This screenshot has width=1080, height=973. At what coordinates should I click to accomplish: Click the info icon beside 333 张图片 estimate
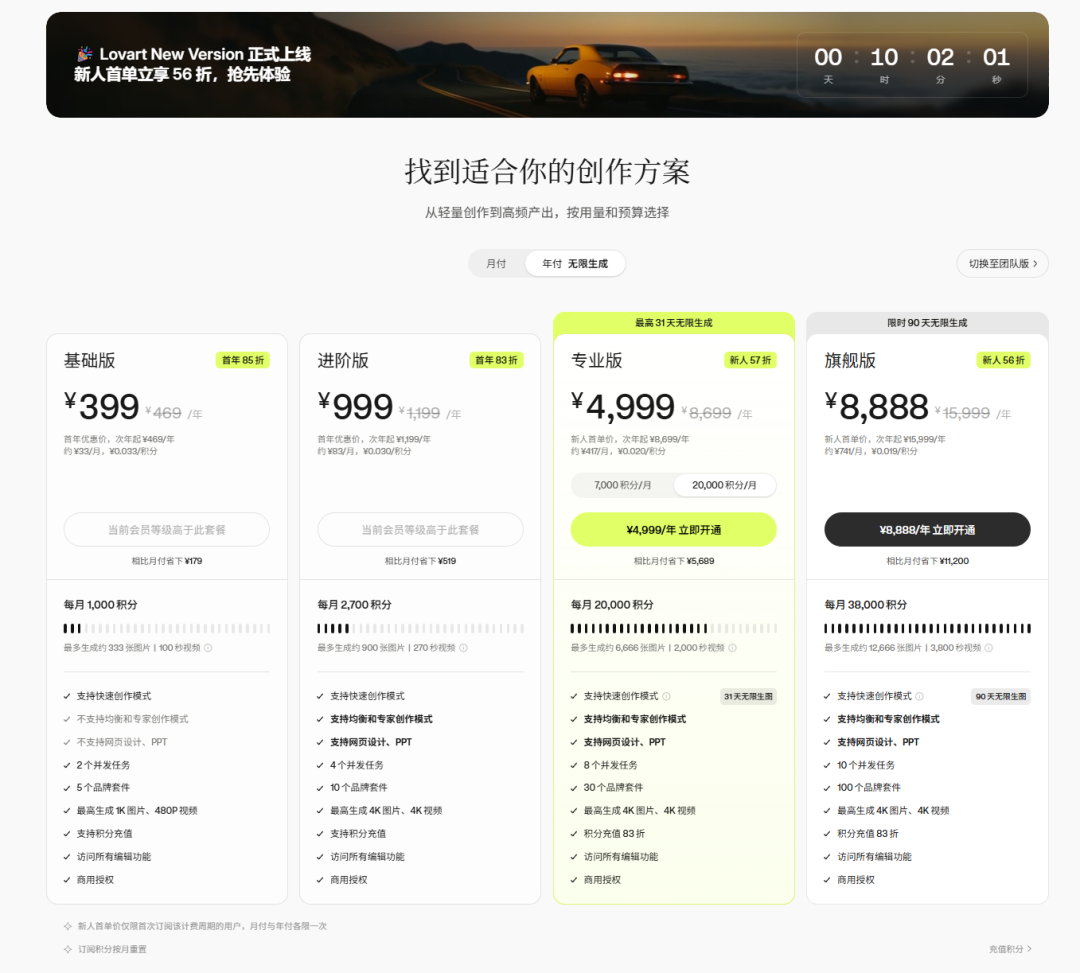point(208,648)
